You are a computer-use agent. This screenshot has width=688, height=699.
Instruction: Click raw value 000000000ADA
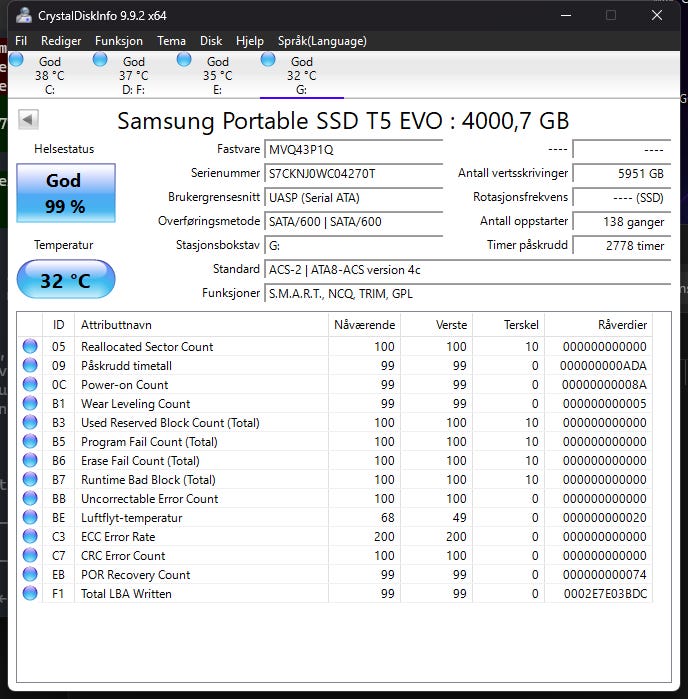(603, 366)
